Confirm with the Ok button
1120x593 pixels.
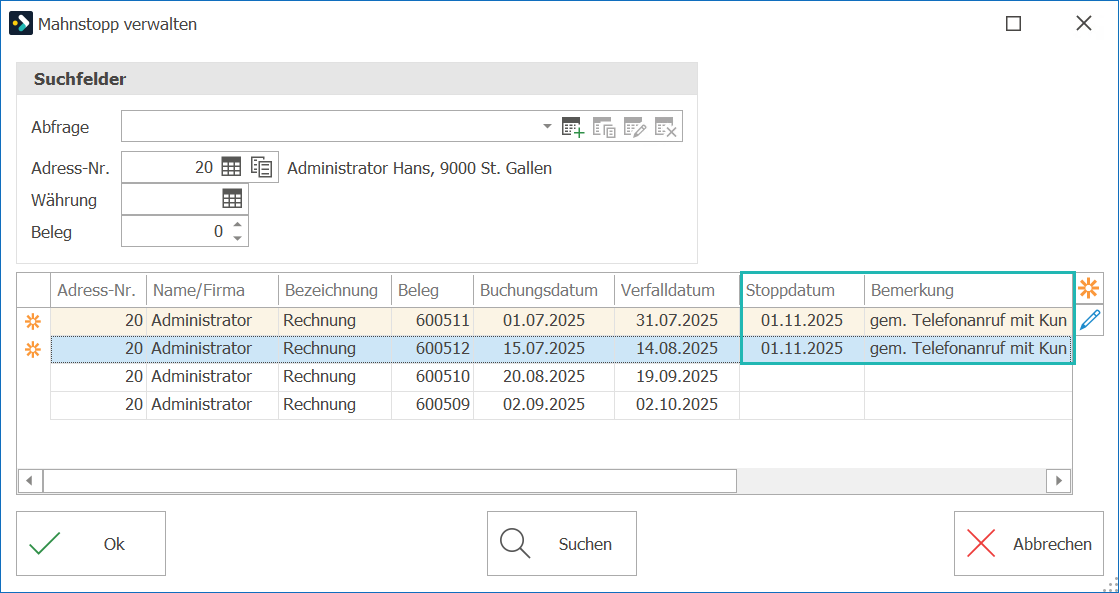(x=91, y=544)
